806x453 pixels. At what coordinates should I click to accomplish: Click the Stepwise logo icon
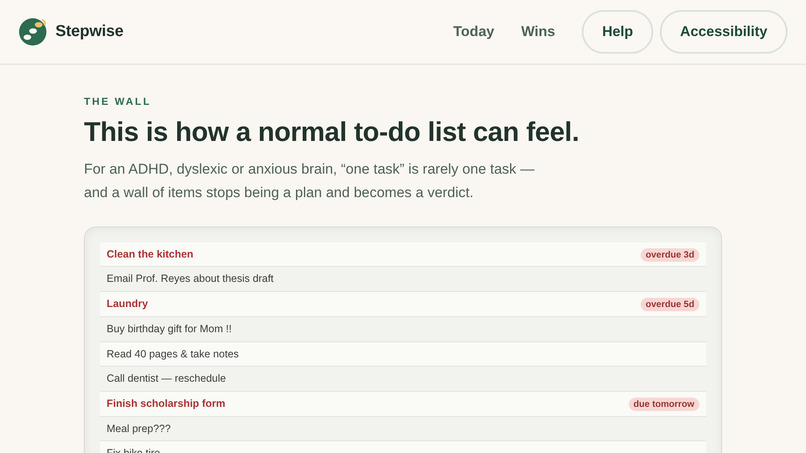coord(32,31)
